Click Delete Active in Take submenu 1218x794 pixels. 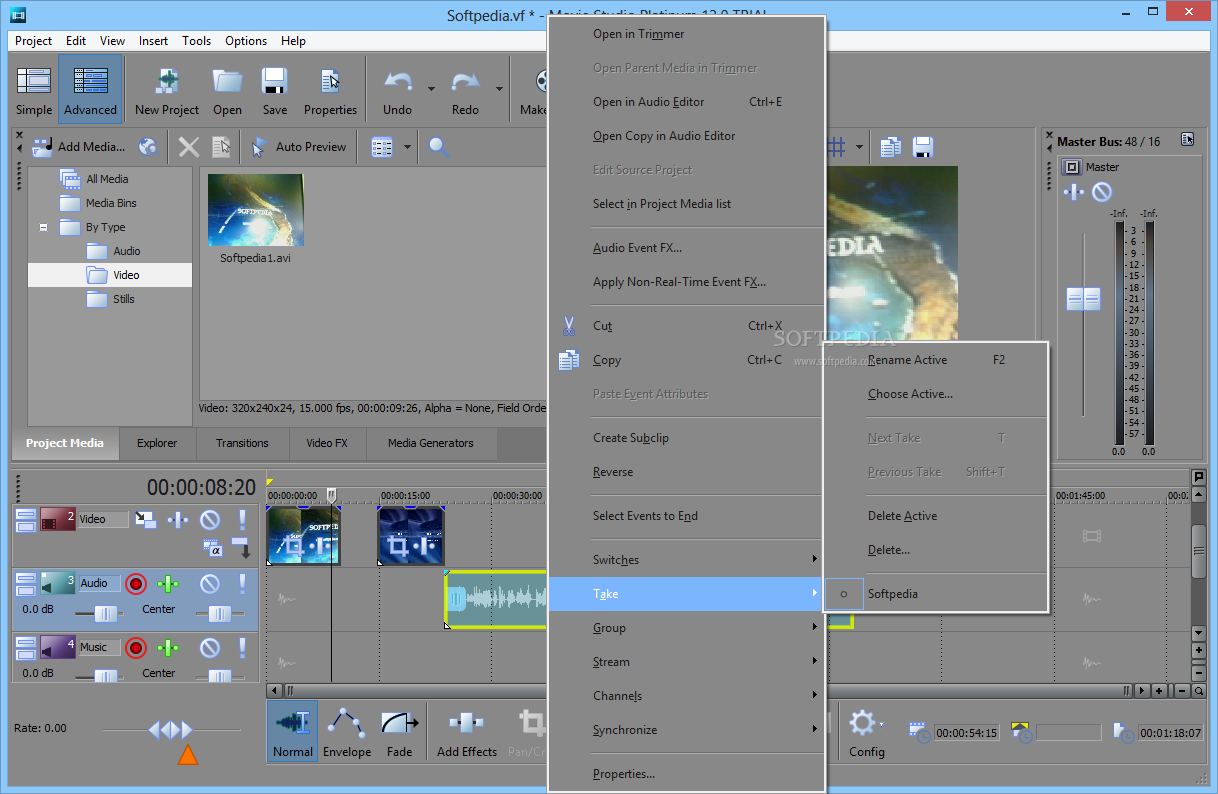tap(935, 516)
